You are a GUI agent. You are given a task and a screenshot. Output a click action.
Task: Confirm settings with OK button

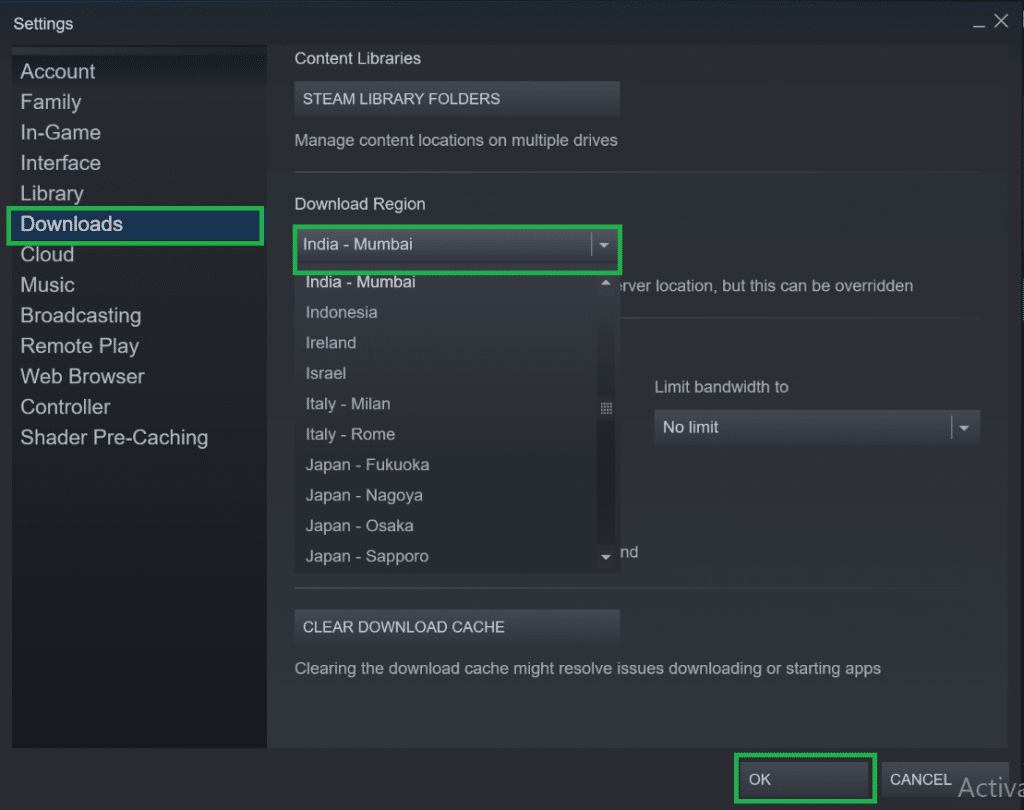(805, 779)
